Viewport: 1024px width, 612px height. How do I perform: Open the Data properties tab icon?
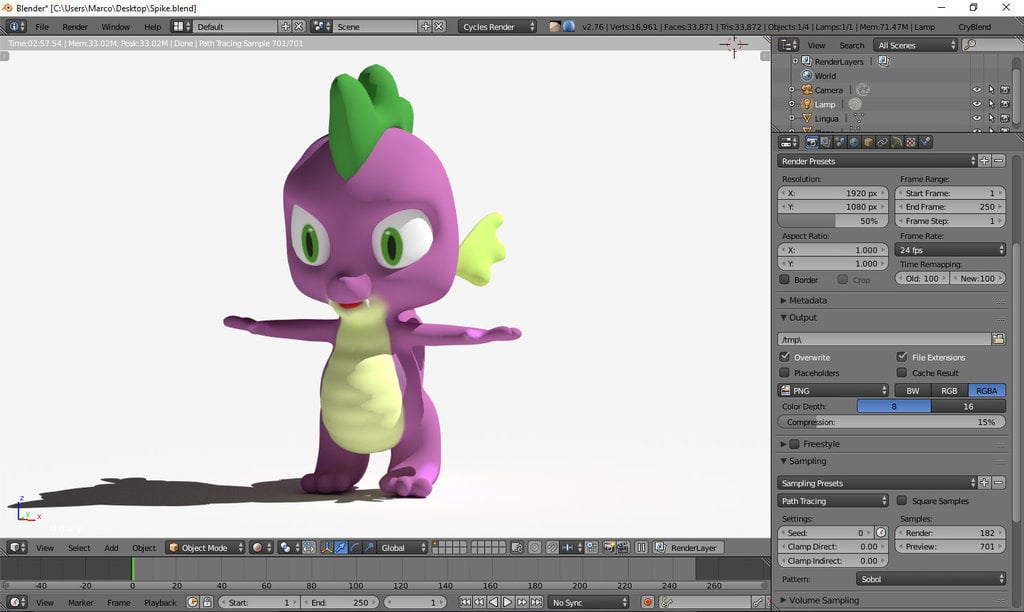pos(897,142)
